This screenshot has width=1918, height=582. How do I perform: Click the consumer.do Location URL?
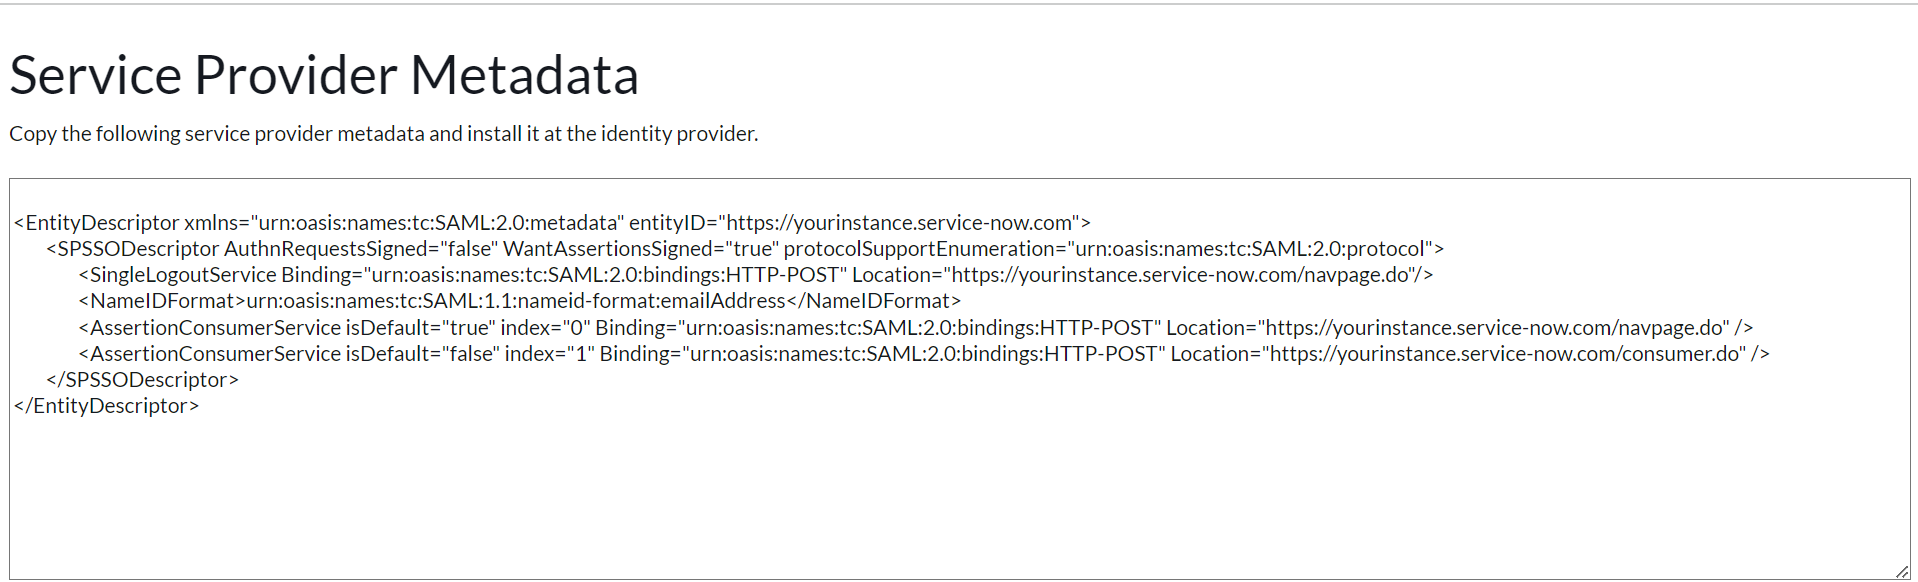pos(1507,354)
